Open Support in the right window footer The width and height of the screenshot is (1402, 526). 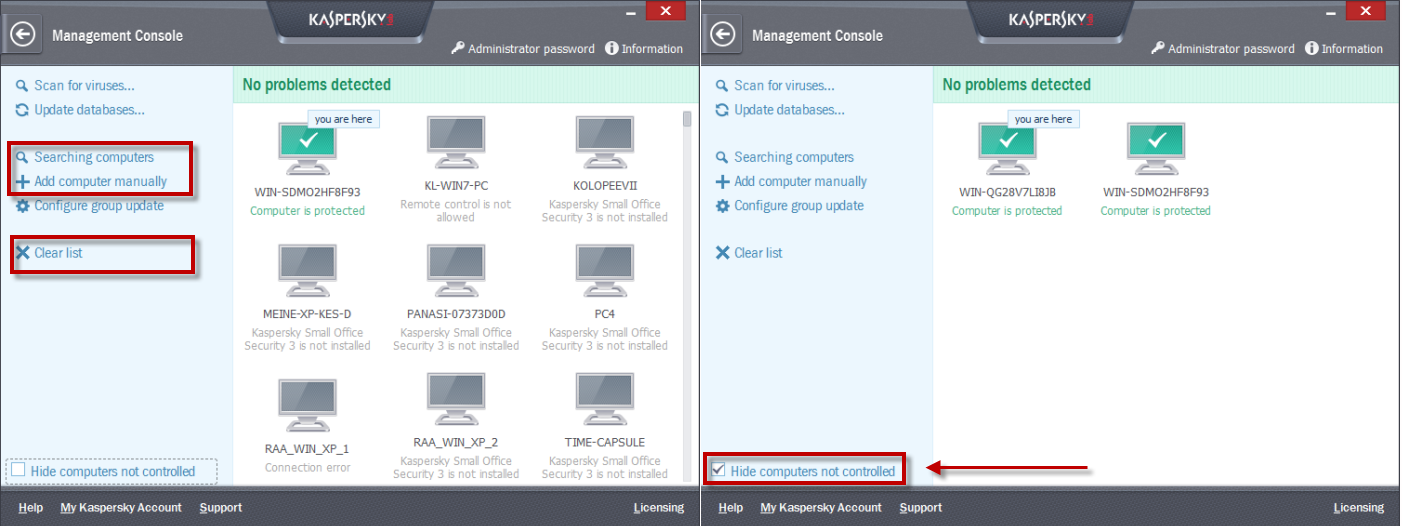920,508
